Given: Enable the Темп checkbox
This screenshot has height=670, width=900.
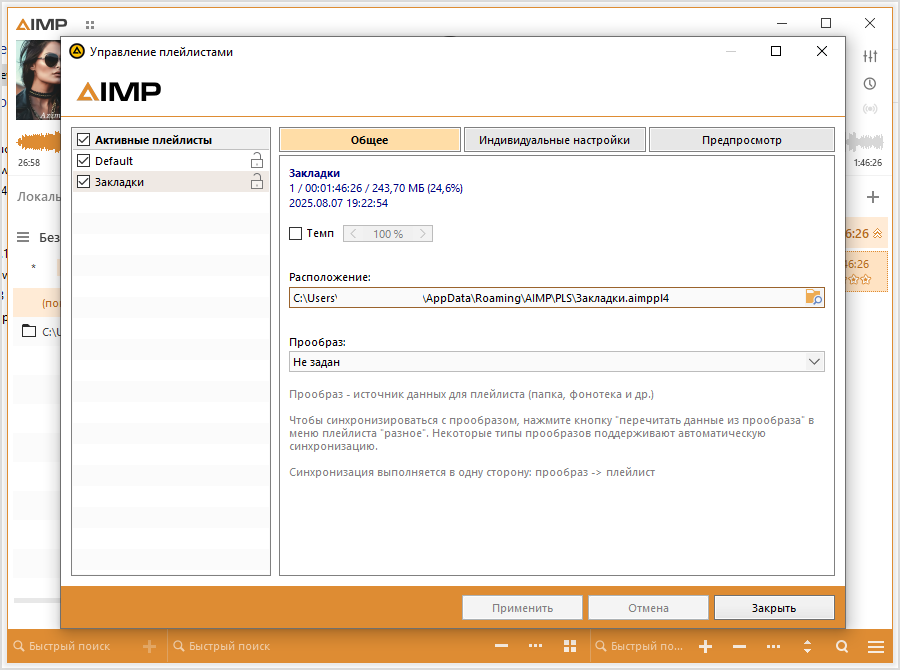Looking at the screenshot, I should pyautogui.click(x=296, y=234).
